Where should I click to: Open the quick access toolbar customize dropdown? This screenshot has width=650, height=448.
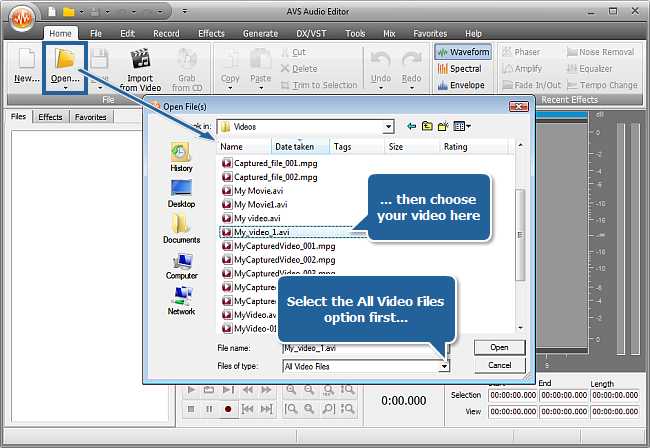[185, 12]
